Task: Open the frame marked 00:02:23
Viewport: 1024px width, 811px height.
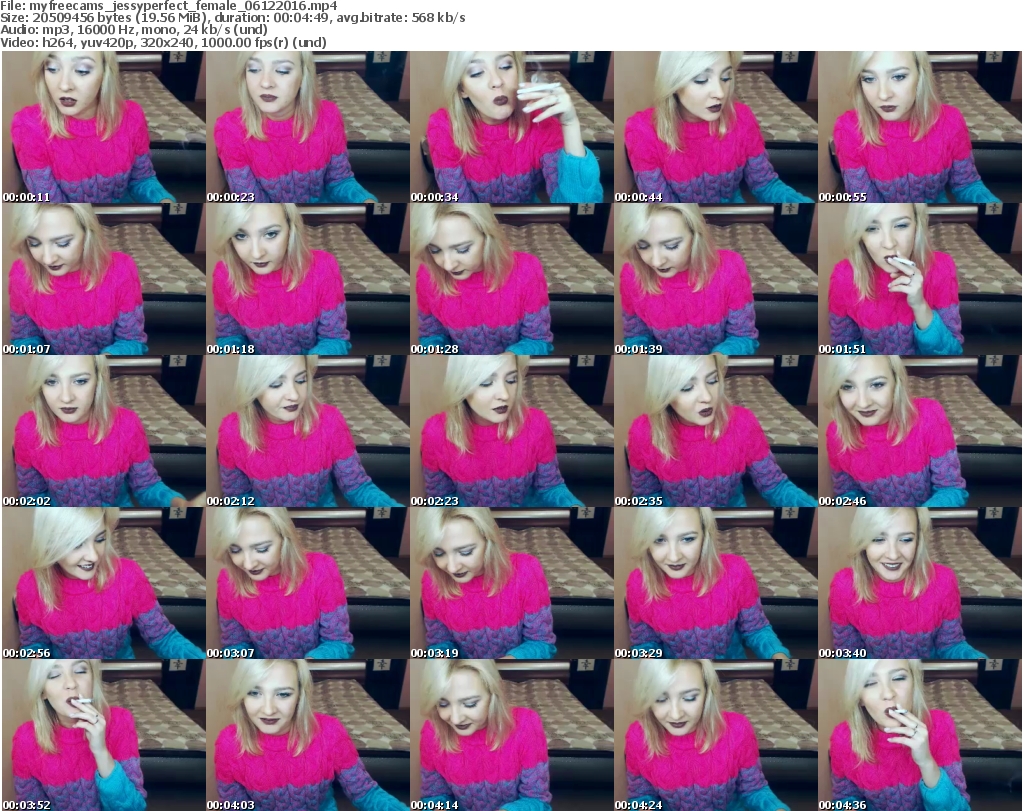Action: tap(511, 431)
